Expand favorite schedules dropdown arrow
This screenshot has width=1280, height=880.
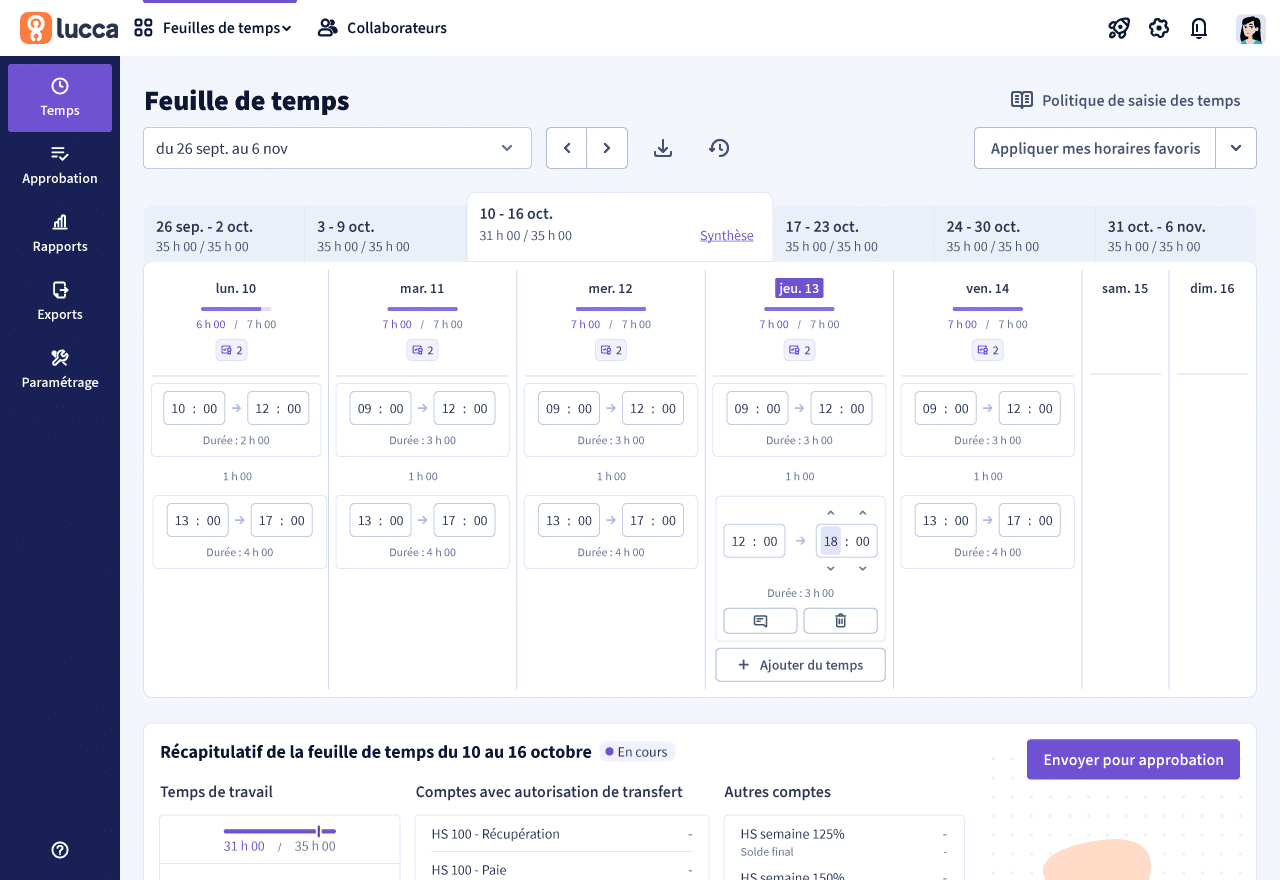1236,148
